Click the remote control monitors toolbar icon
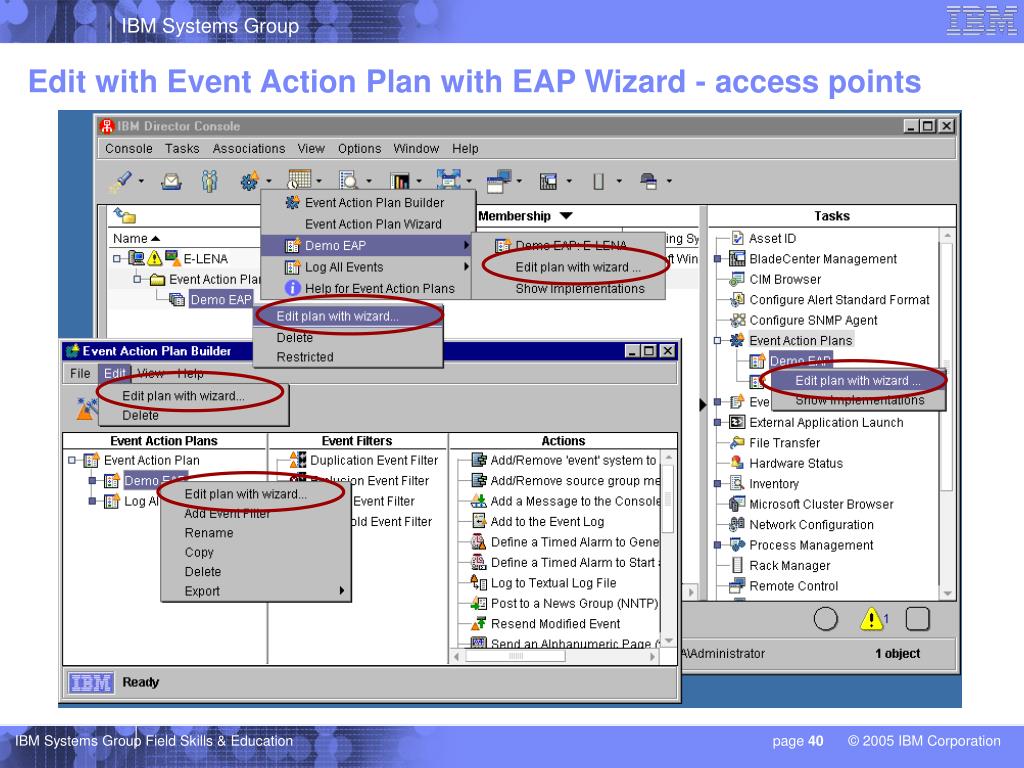The image size is (1024, 768). pyautogui.click(x=499, y=181)
